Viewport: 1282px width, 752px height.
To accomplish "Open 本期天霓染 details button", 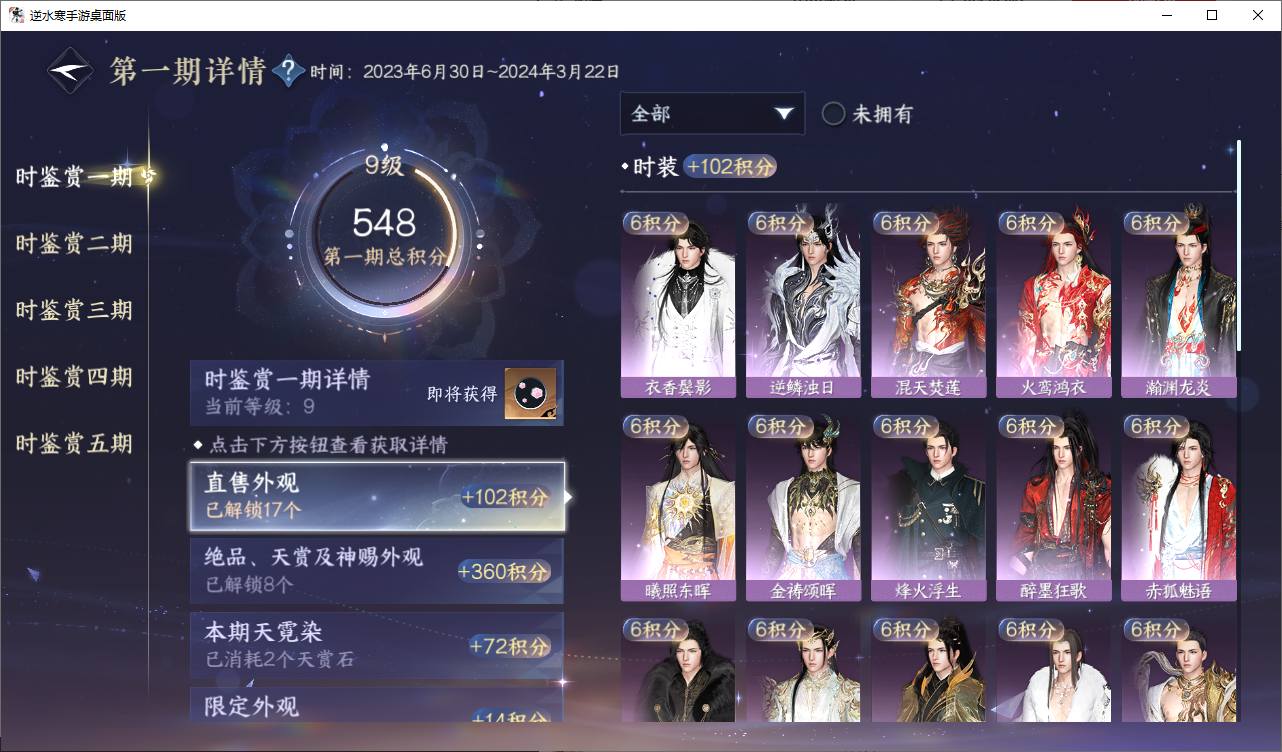I will coord(377,645).
